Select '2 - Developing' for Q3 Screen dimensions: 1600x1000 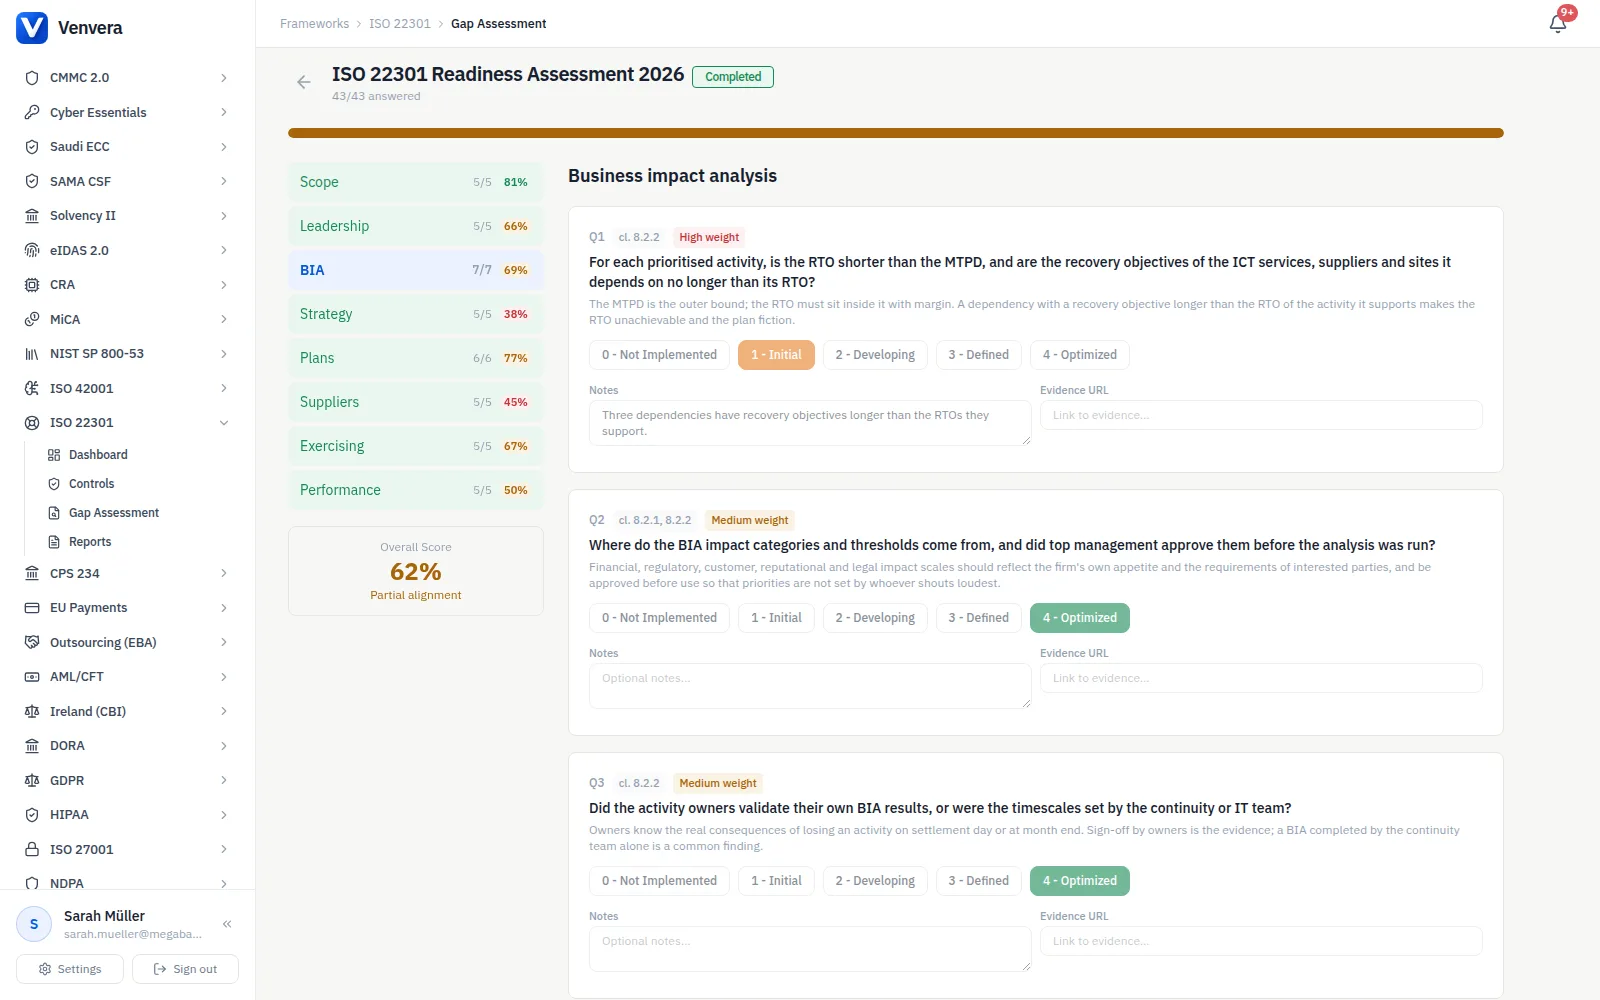(x=875, y=881)
